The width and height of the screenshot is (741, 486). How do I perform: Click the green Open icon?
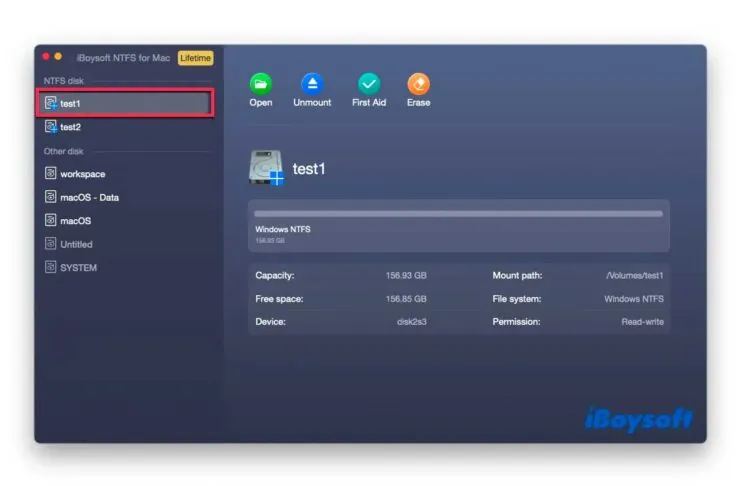[261, 84]
